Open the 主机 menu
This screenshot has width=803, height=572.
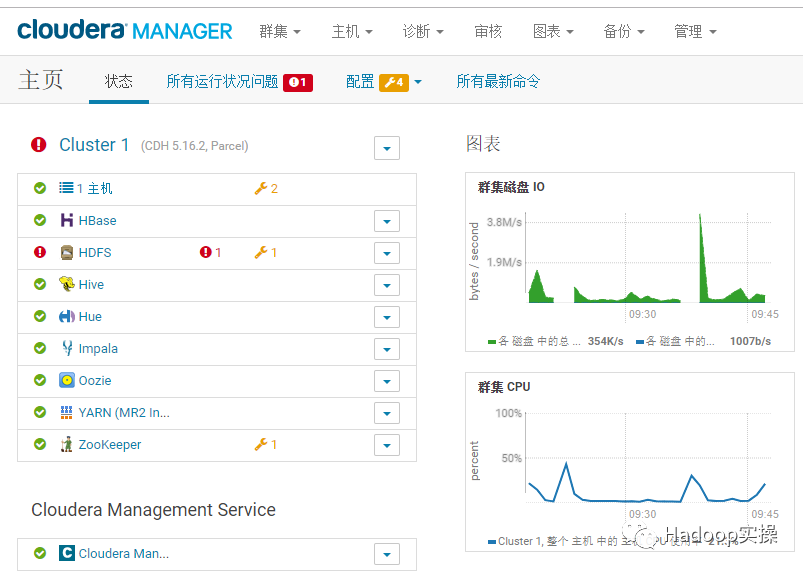(x=352, y=31)
